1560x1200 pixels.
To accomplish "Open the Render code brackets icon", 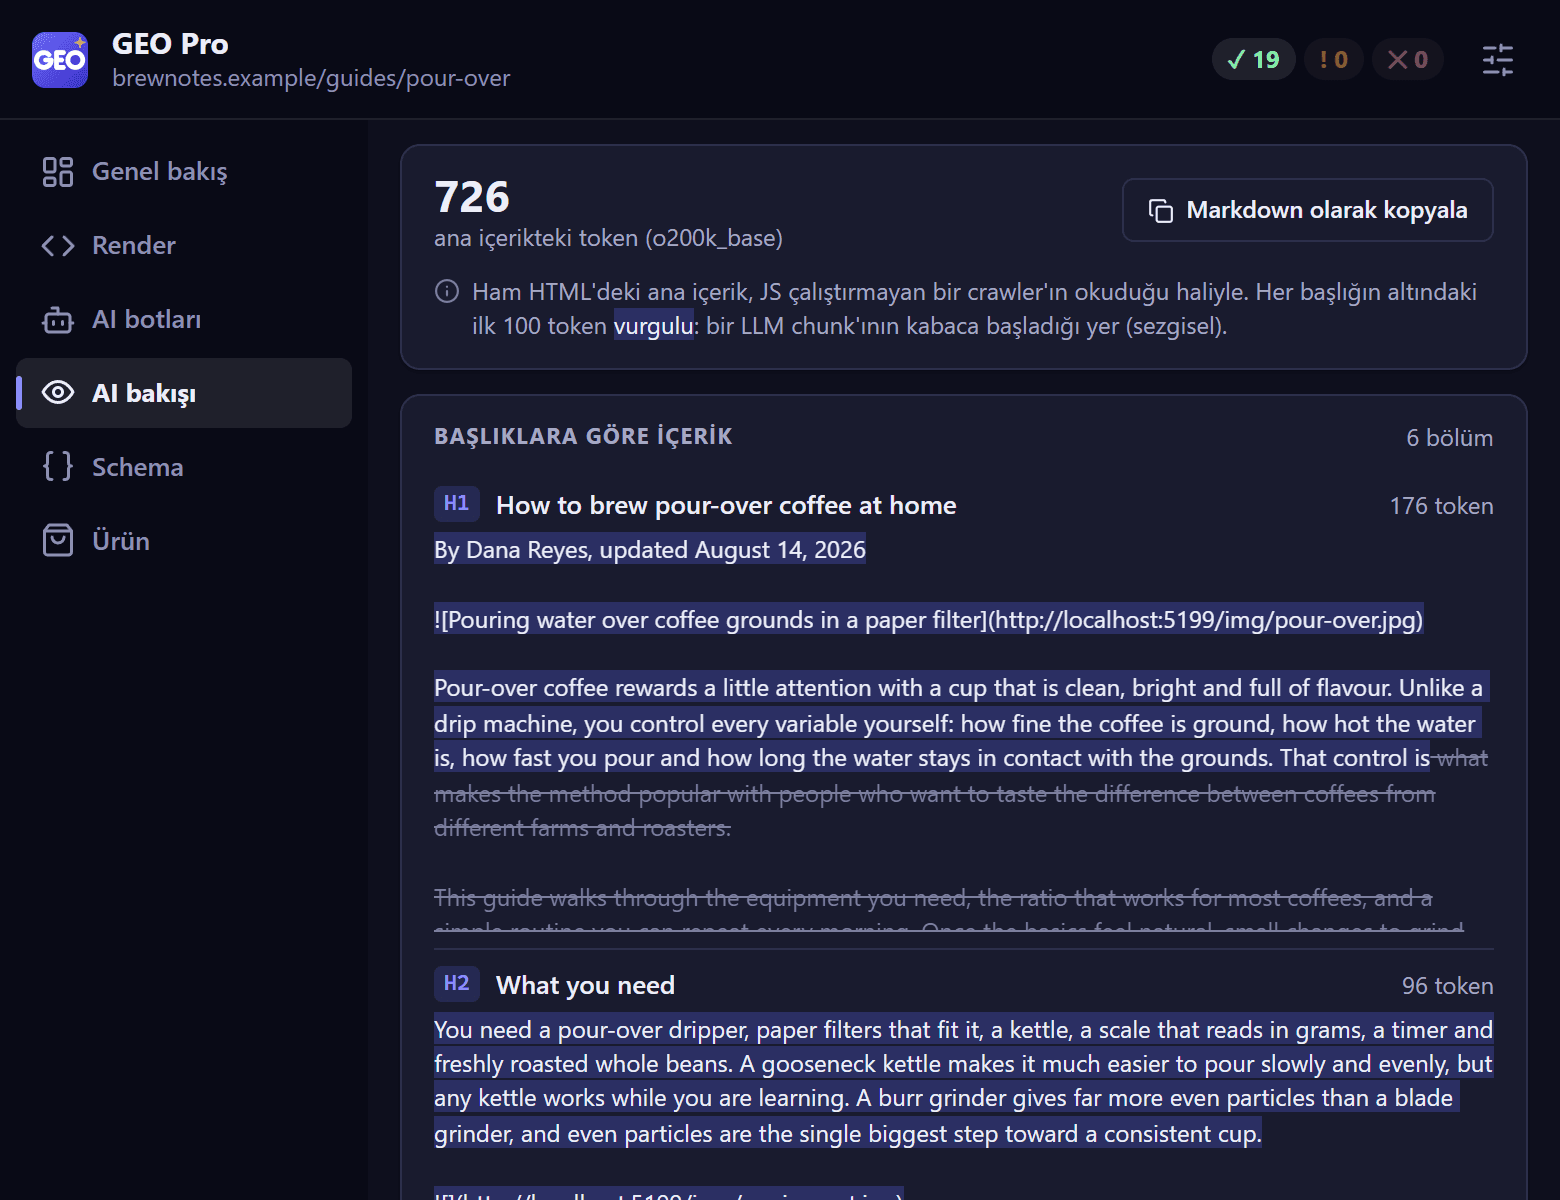I will tap(58, 246).
